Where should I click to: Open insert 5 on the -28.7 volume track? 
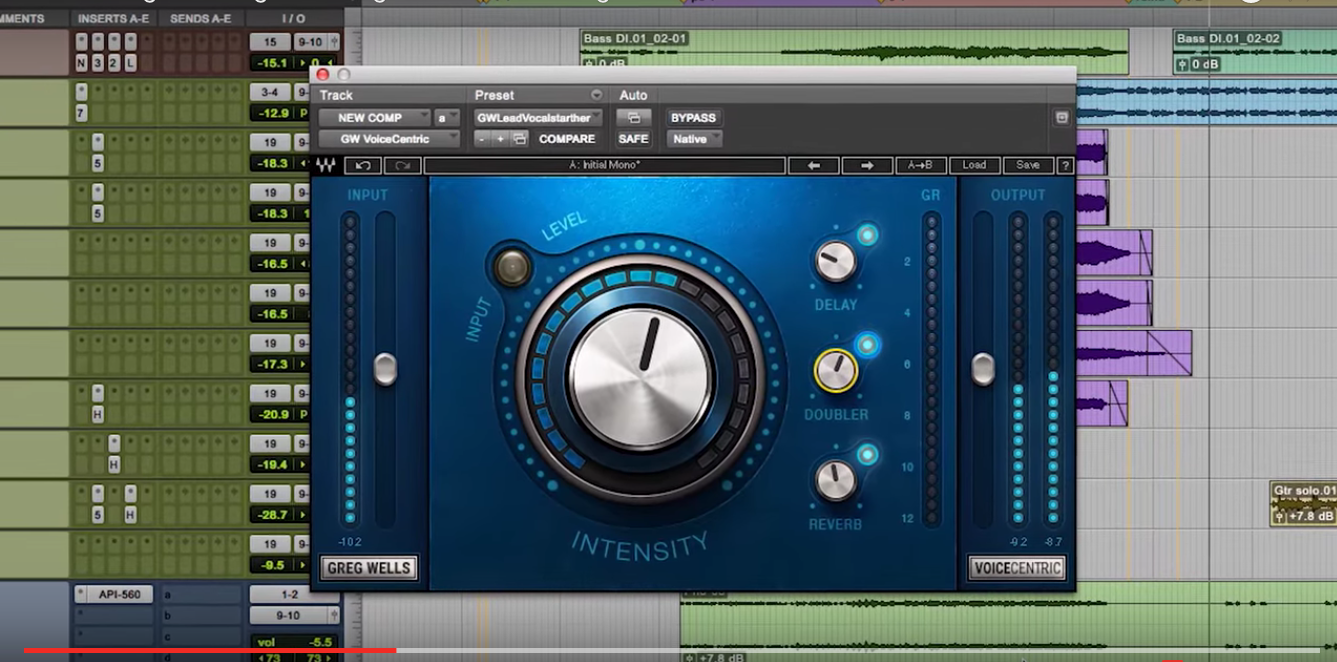(x=98, y=515)
